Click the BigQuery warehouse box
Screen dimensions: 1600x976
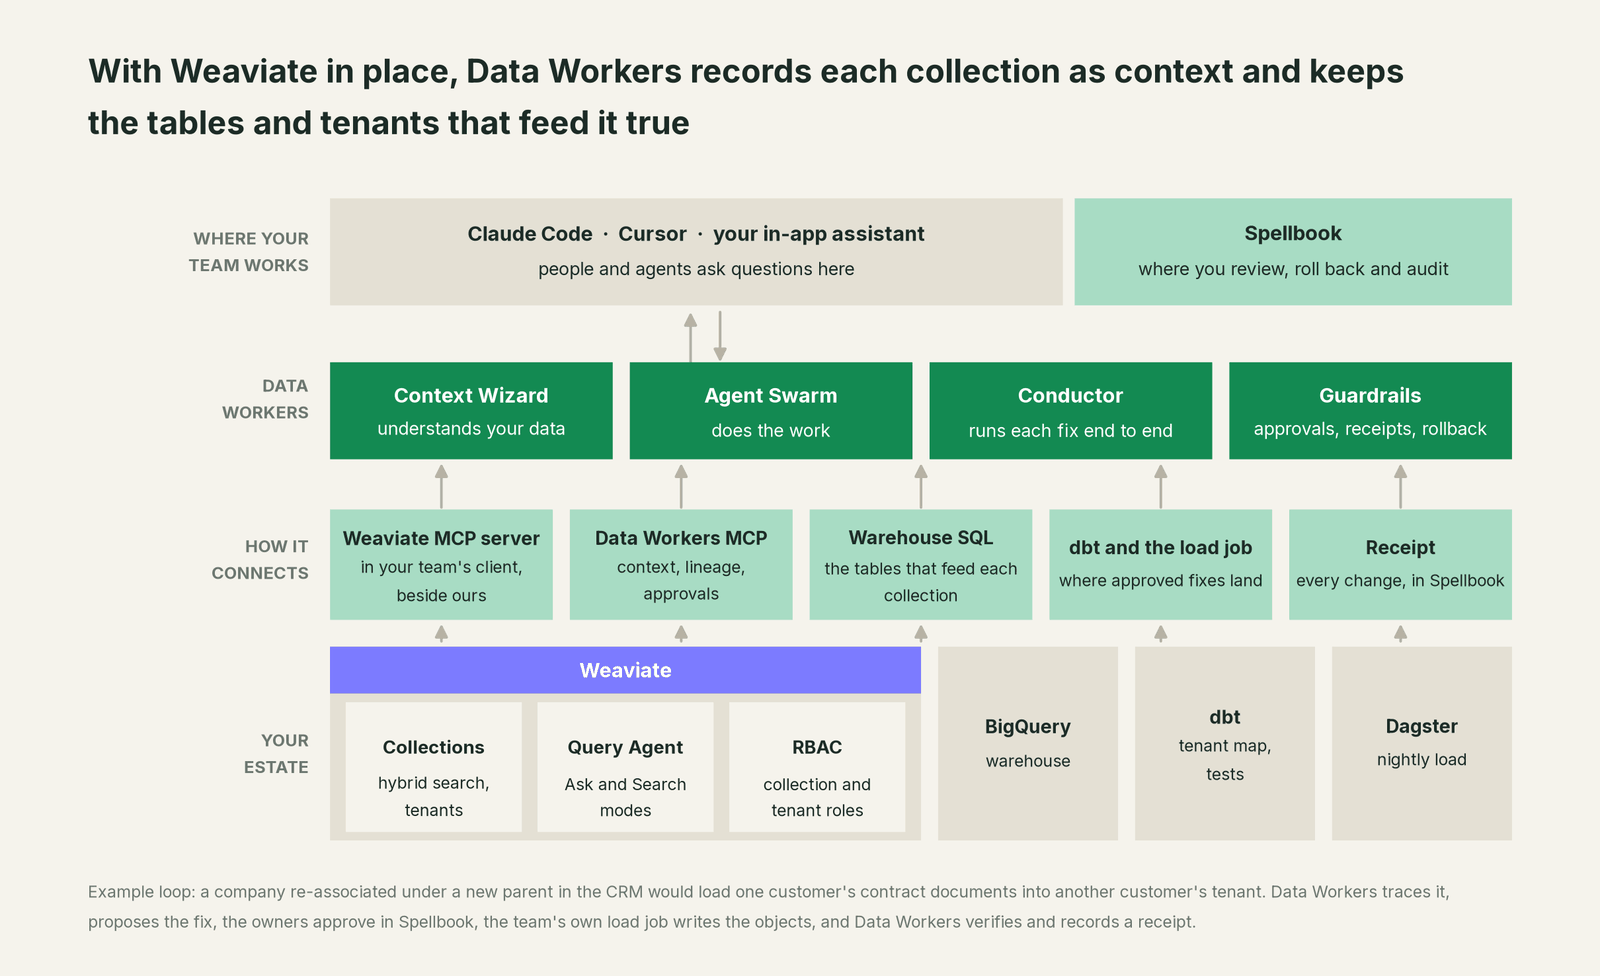1028,743
